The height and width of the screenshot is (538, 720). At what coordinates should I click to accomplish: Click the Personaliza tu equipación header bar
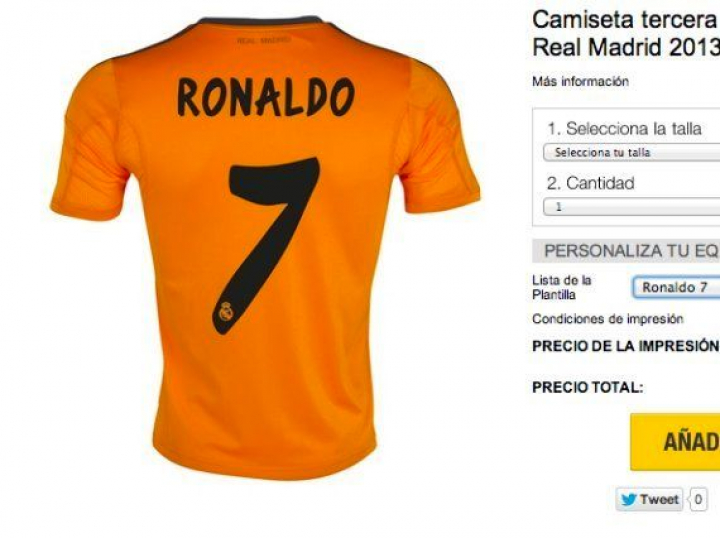(626, 251)
